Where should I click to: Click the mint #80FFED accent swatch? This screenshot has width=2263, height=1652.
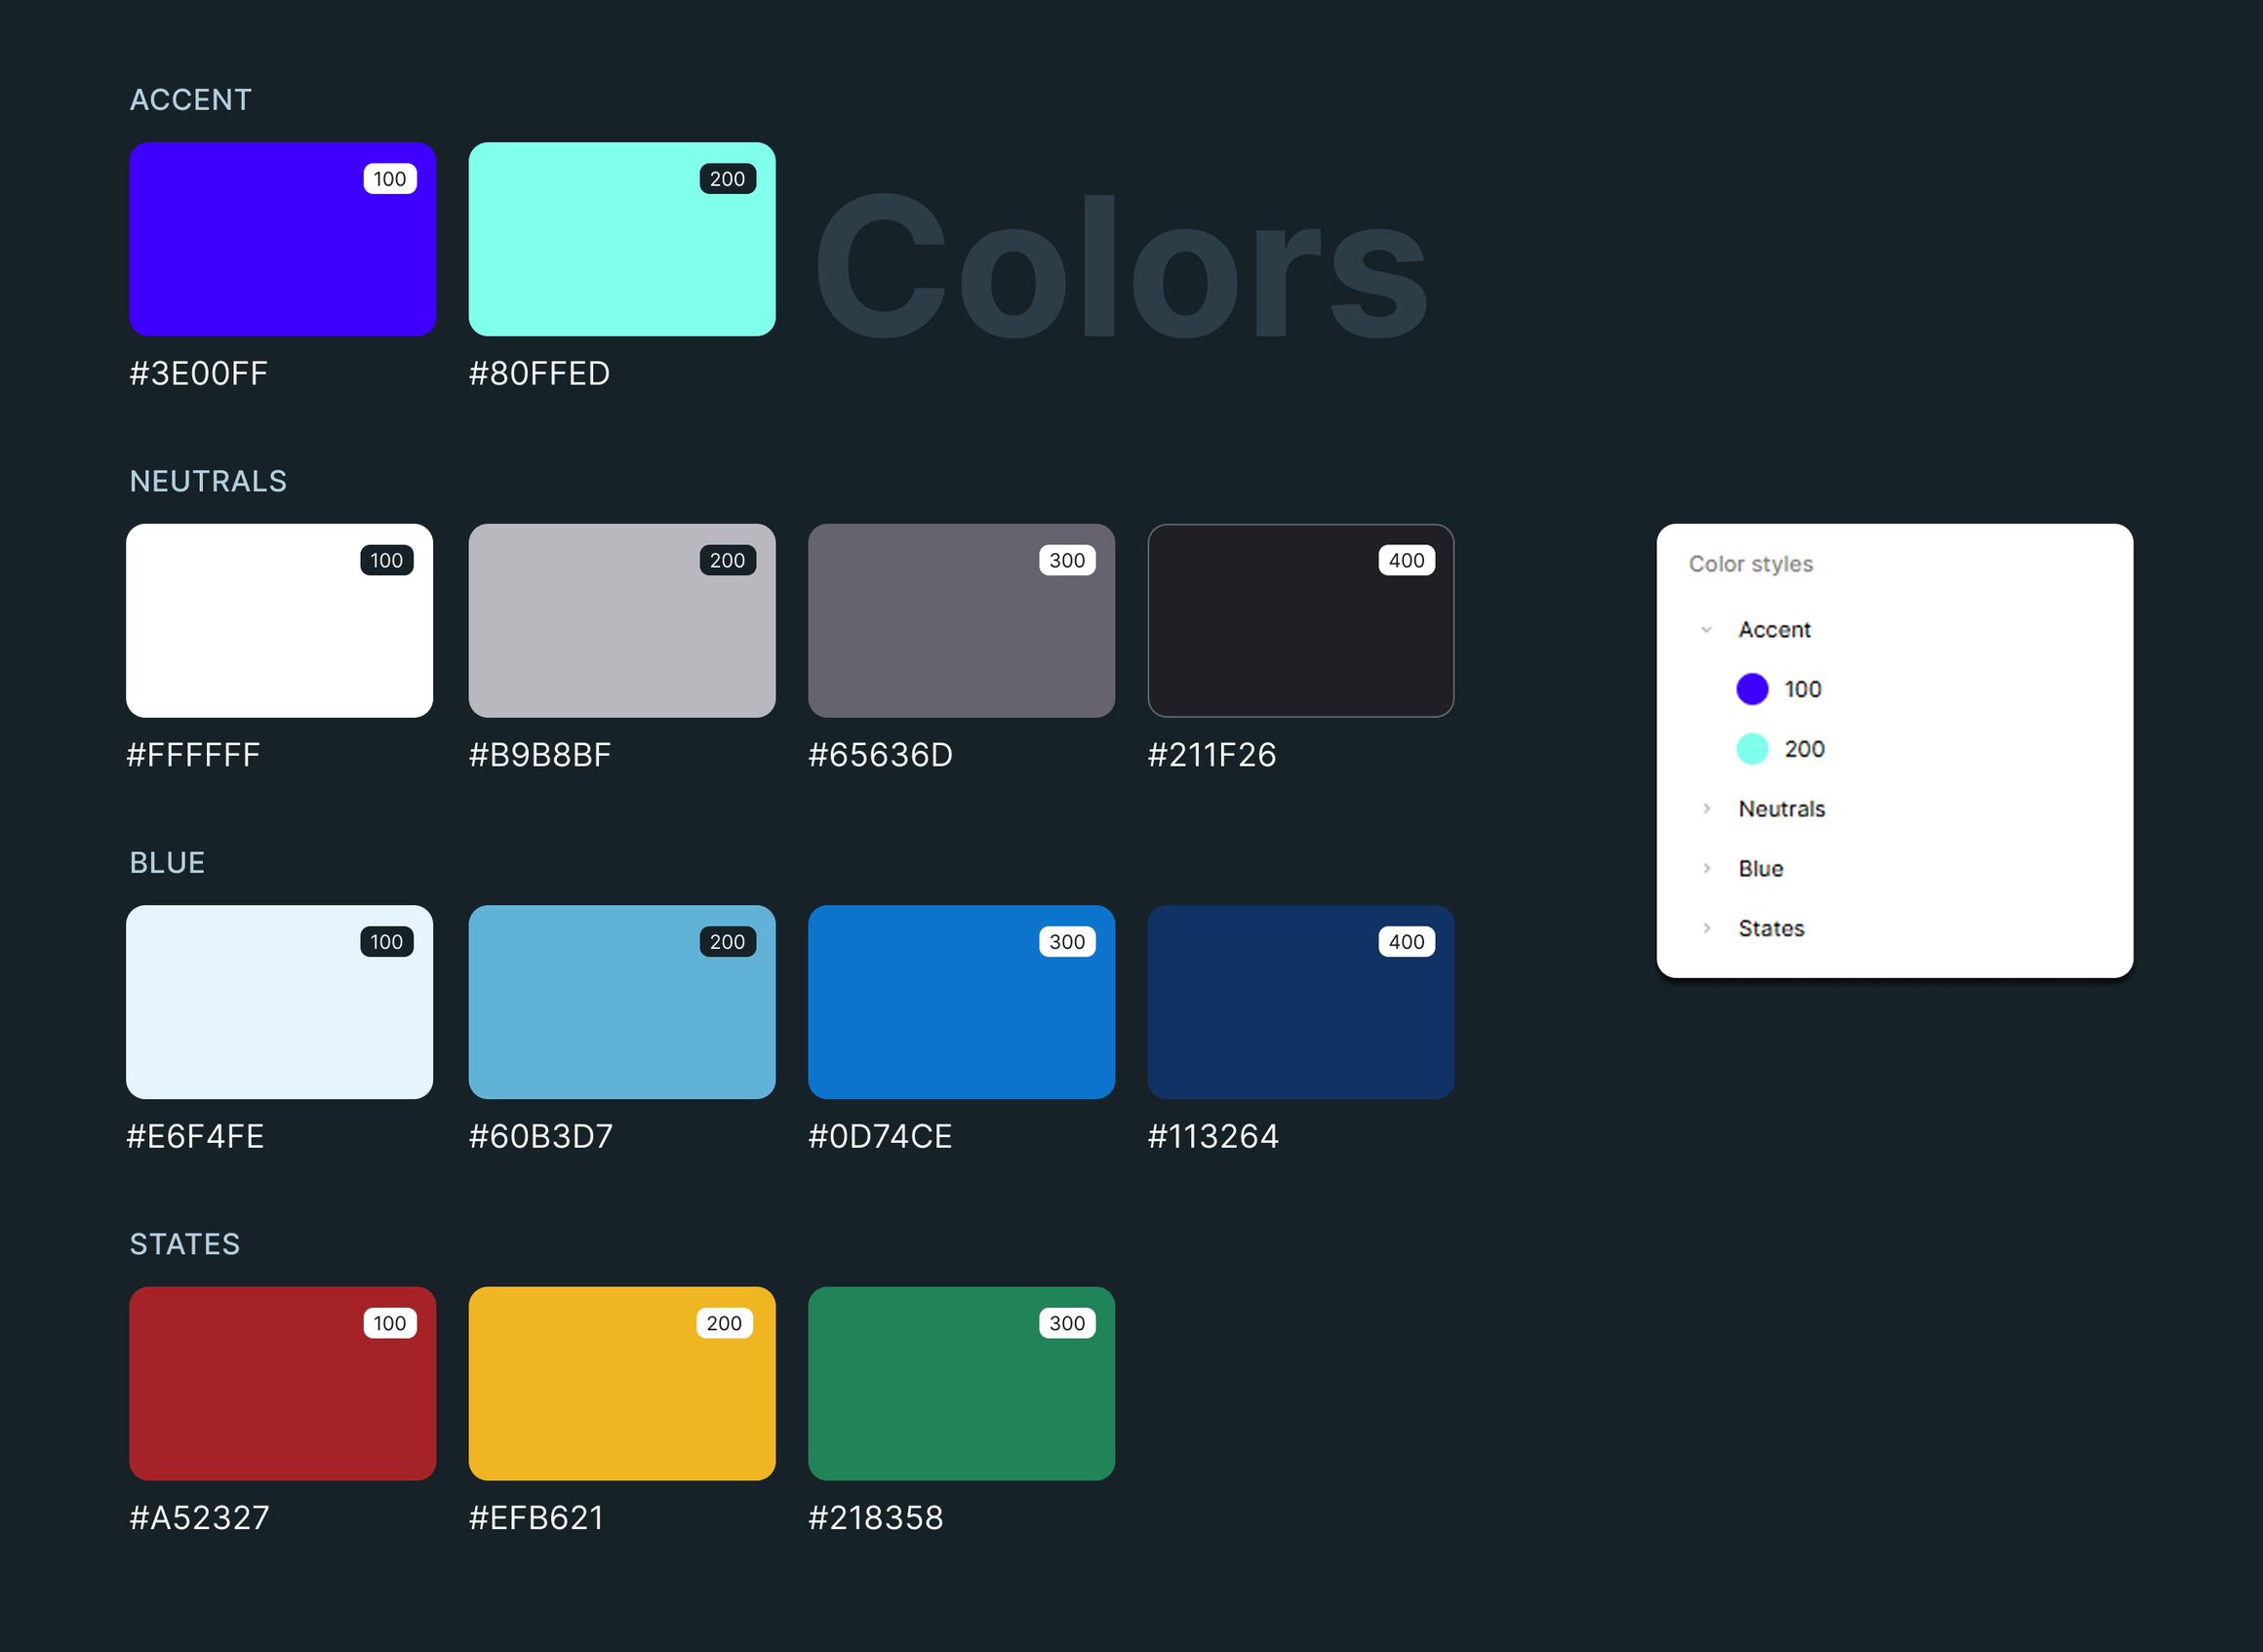[622, 239]
